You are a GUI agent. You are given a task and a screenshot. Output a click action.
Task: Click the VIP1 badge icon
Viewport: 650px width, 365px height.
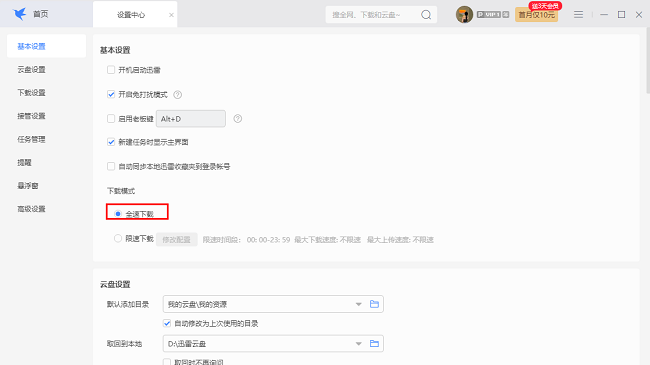(x=492, y=15)
